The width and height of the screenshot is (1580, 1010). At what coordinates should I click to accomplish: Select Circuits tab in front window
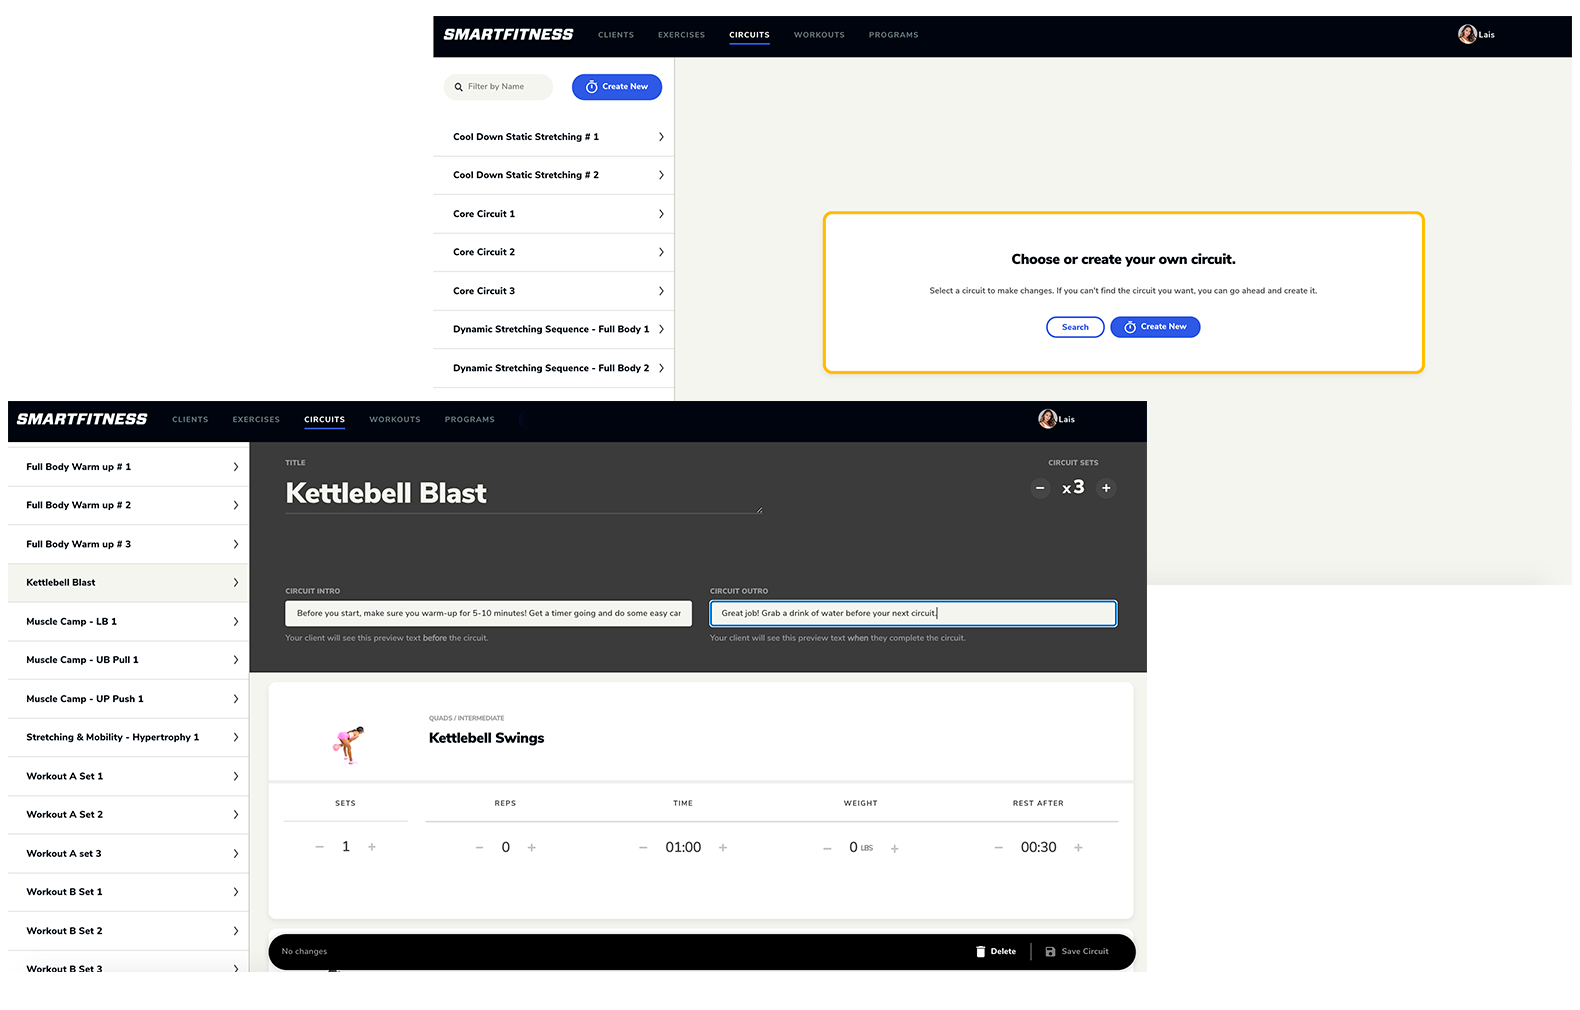pos(324,420)
